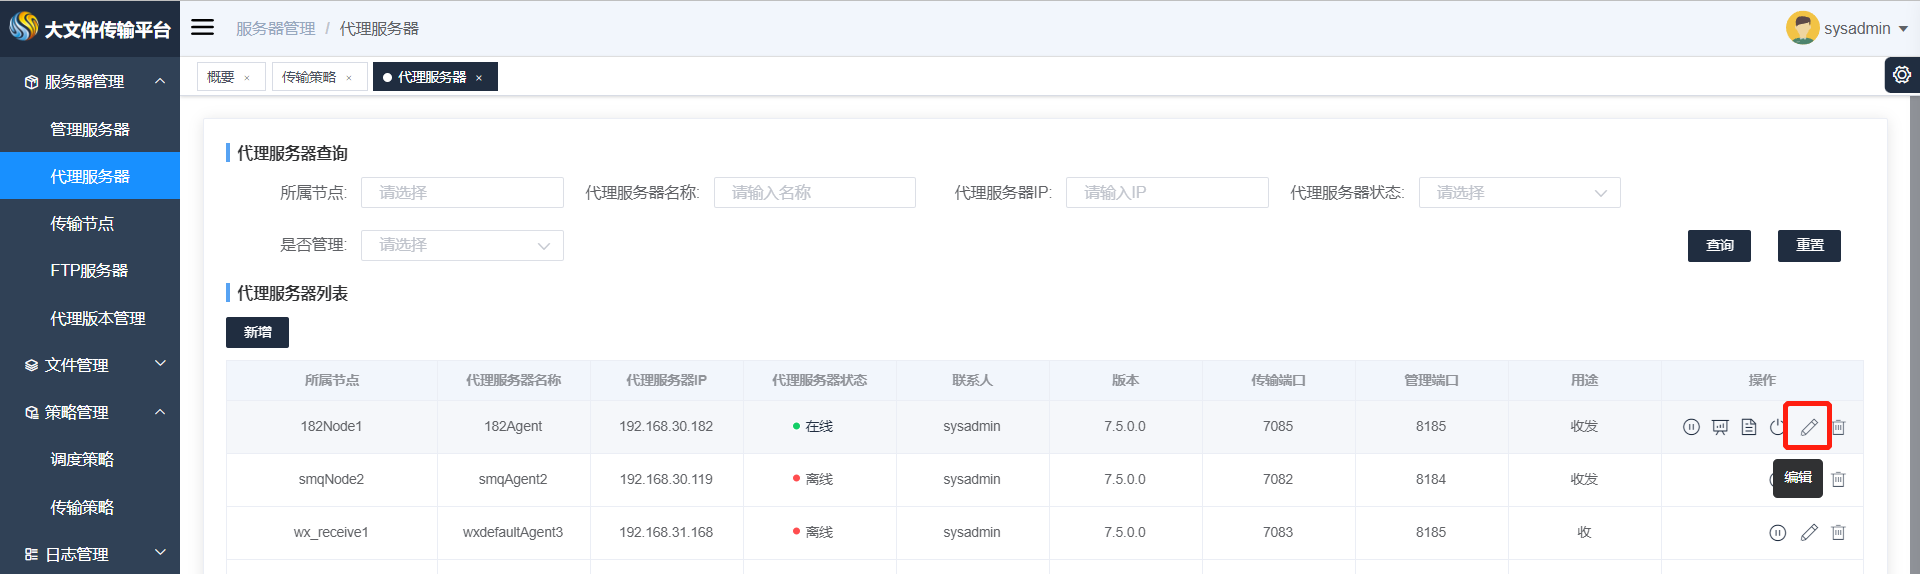The width and height of the screenshot is (1920, 574).
Task: Open monitor chart icon for 182Agent
Action: point(1720,427)
